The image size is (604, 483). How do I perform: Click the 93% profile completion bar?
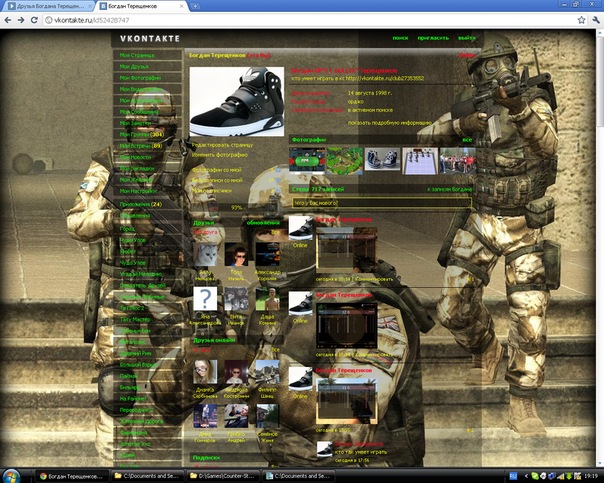237,207
